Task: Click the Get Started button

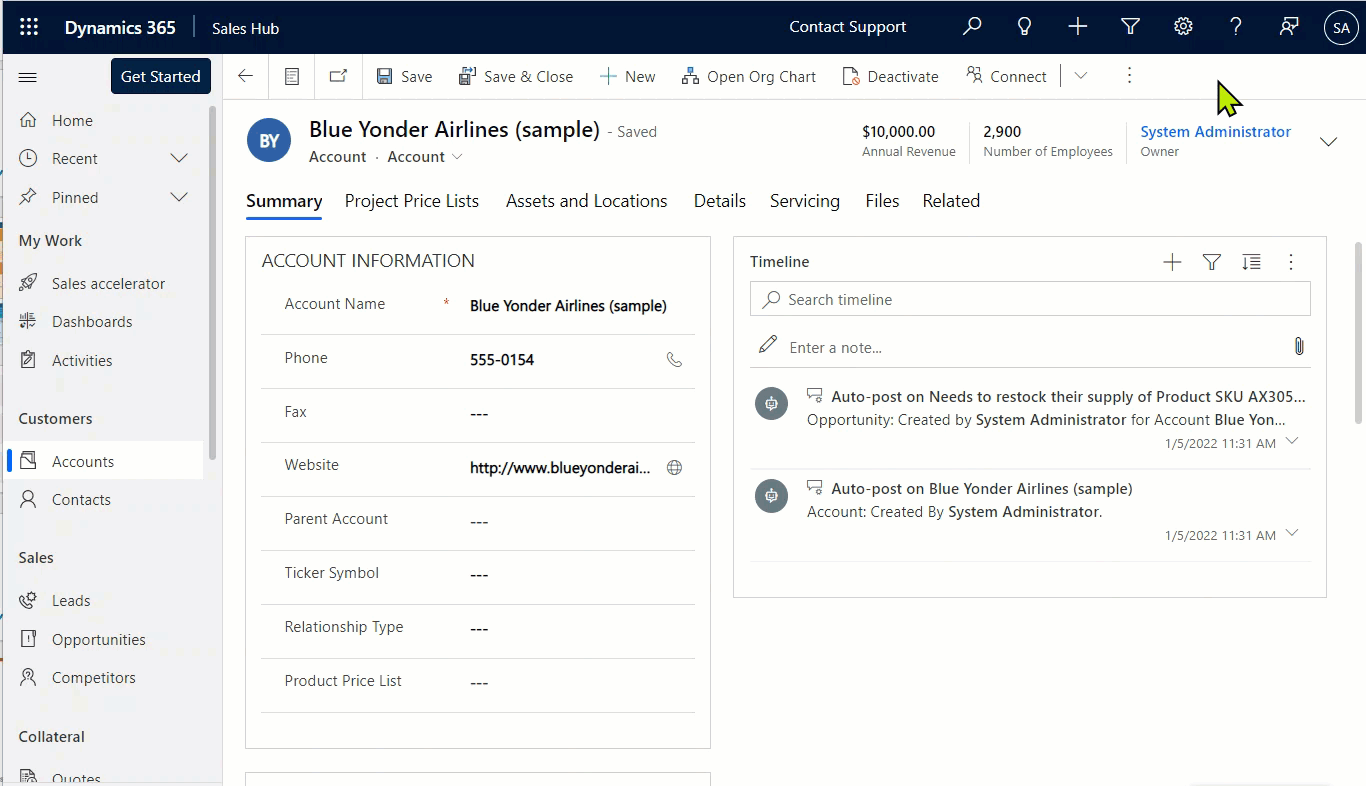Action: (x=160, y=76)
